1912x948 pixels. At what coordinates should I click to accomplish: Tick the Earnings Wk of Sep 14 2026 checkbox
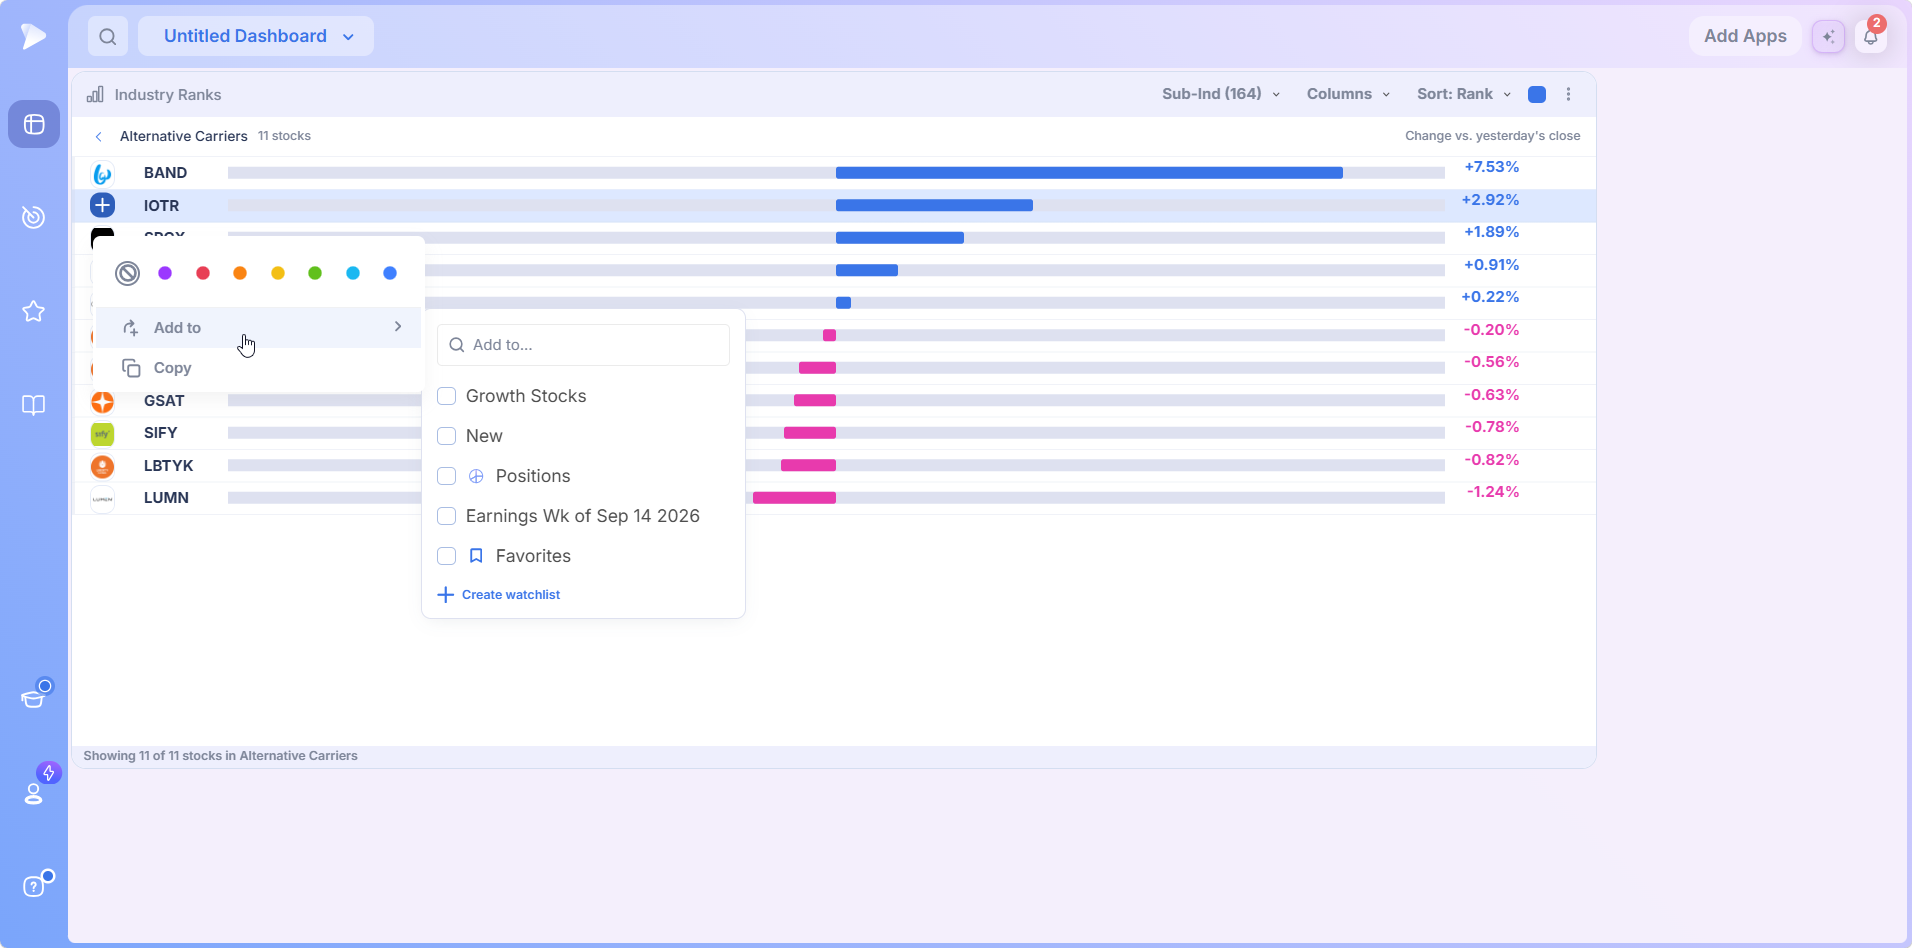(447, 516)
